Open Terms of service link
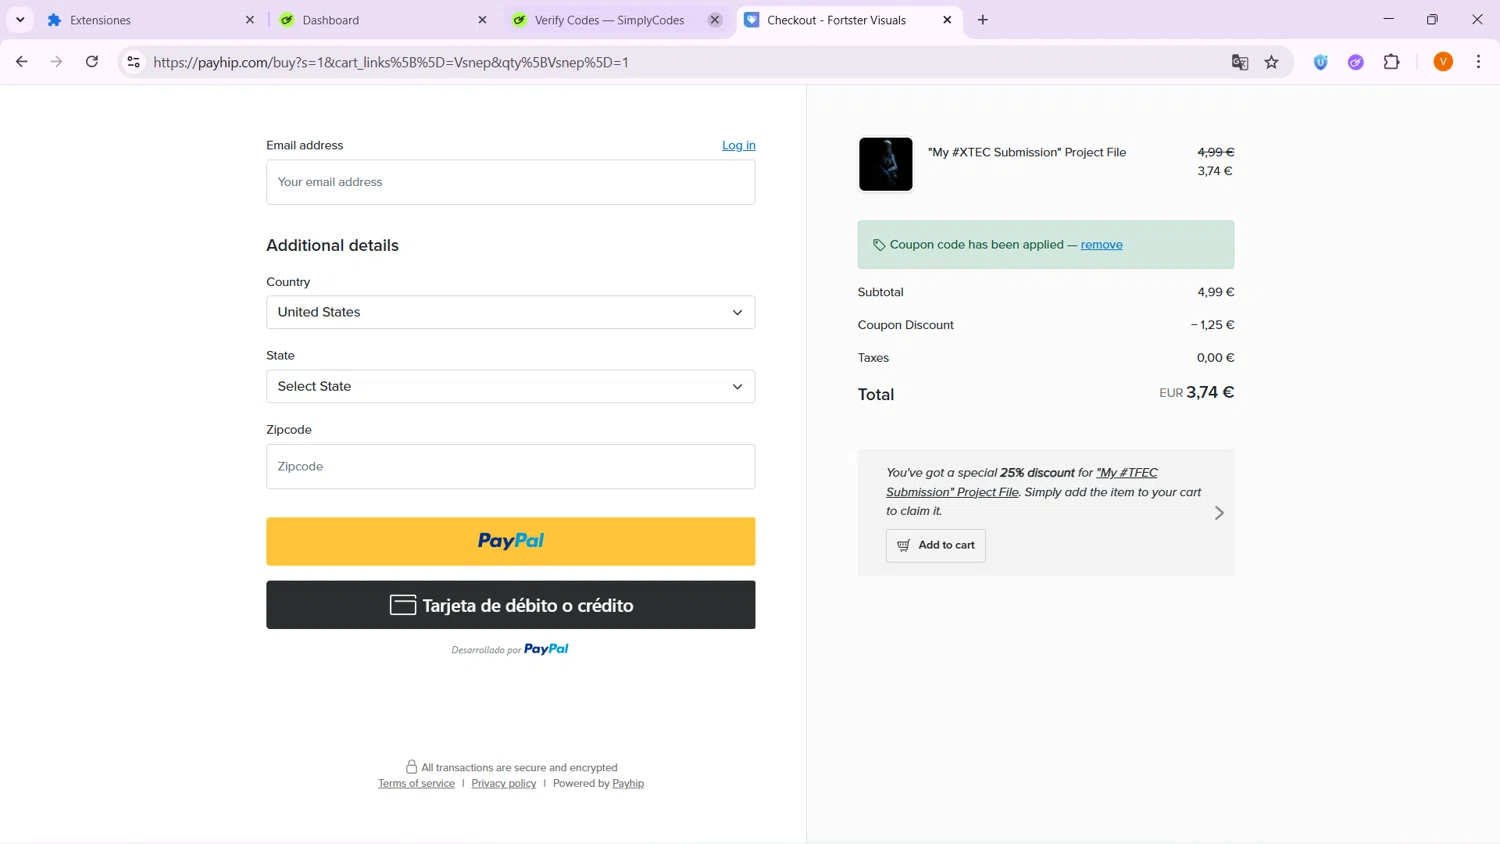Image resolution: width=1500 pixels, height=844 pixels. tap(416, 783)
